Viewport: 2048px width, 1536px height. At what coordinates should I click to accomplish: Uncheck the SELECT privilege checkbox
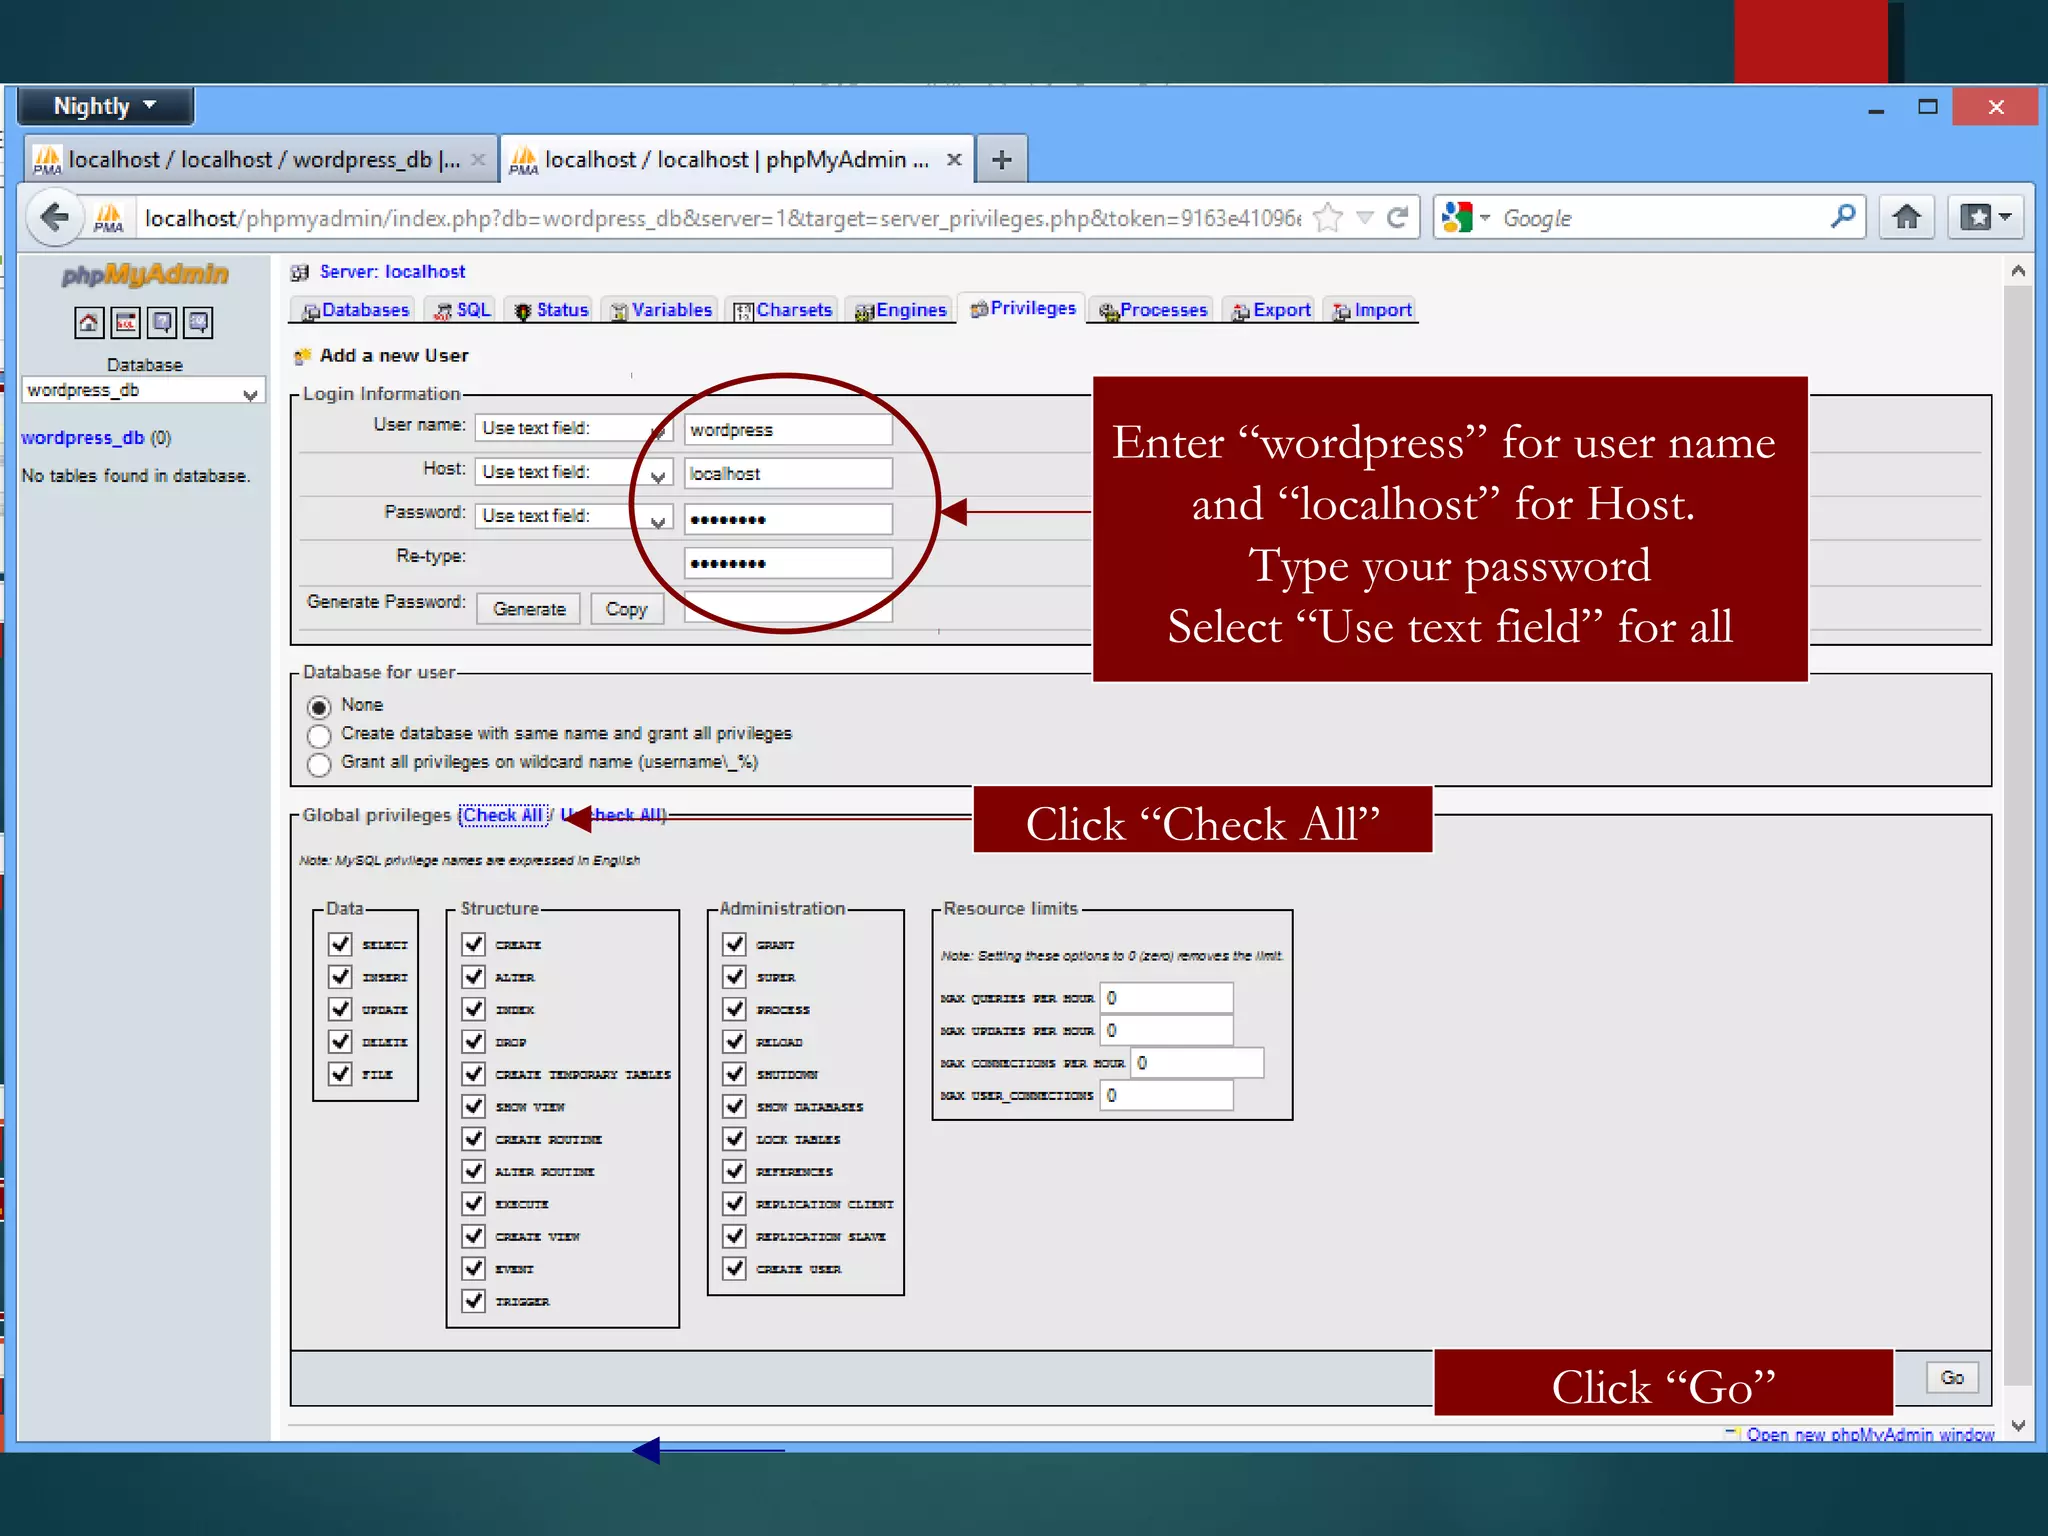pyautogui.click(x=341, y=944)
